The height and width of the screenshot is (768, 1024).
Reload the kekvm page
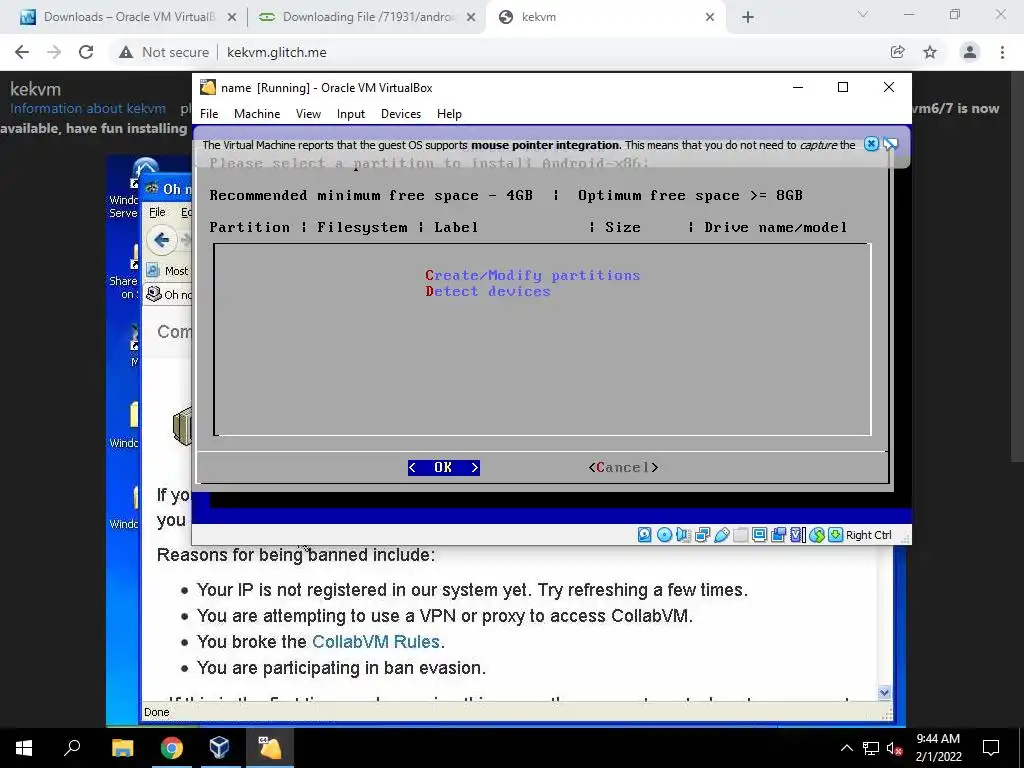[x=86, y=52]
